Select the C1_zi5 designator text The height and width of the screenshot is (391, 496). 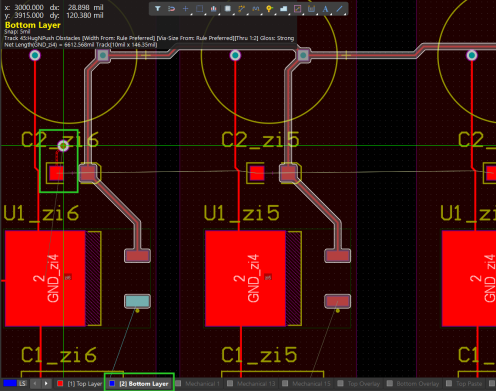[x=259, y=355]
